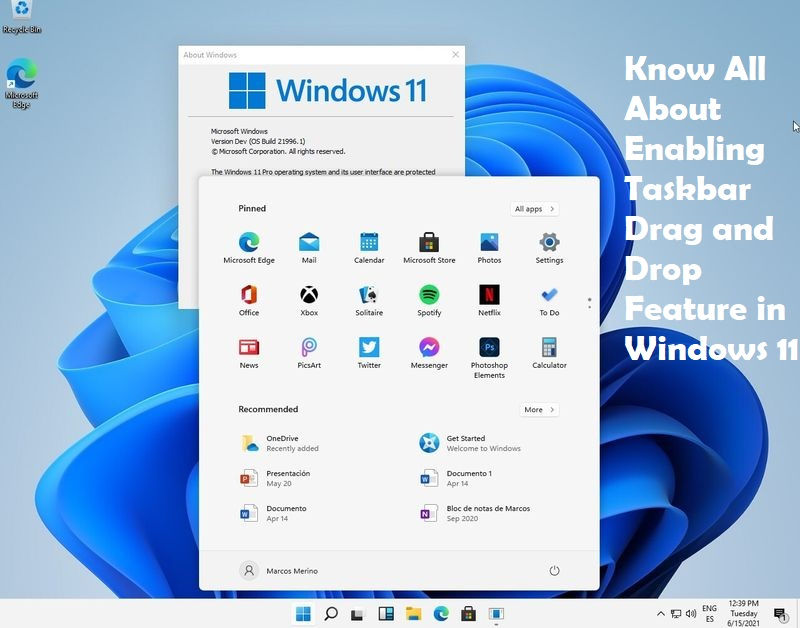The width and height of the screenshot is (800, 628).
Task: Click the volume speaker tray icon
Action: click(691, 614)
